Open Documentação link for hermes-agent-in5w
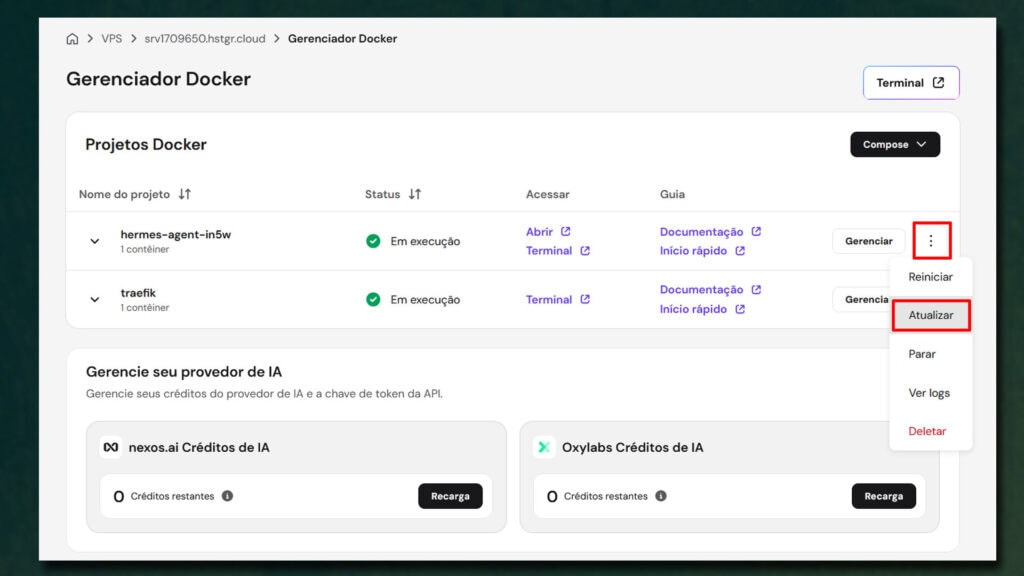Viewport: 1024px width, 576px height. pyautogui.click(x=701, y=232)
